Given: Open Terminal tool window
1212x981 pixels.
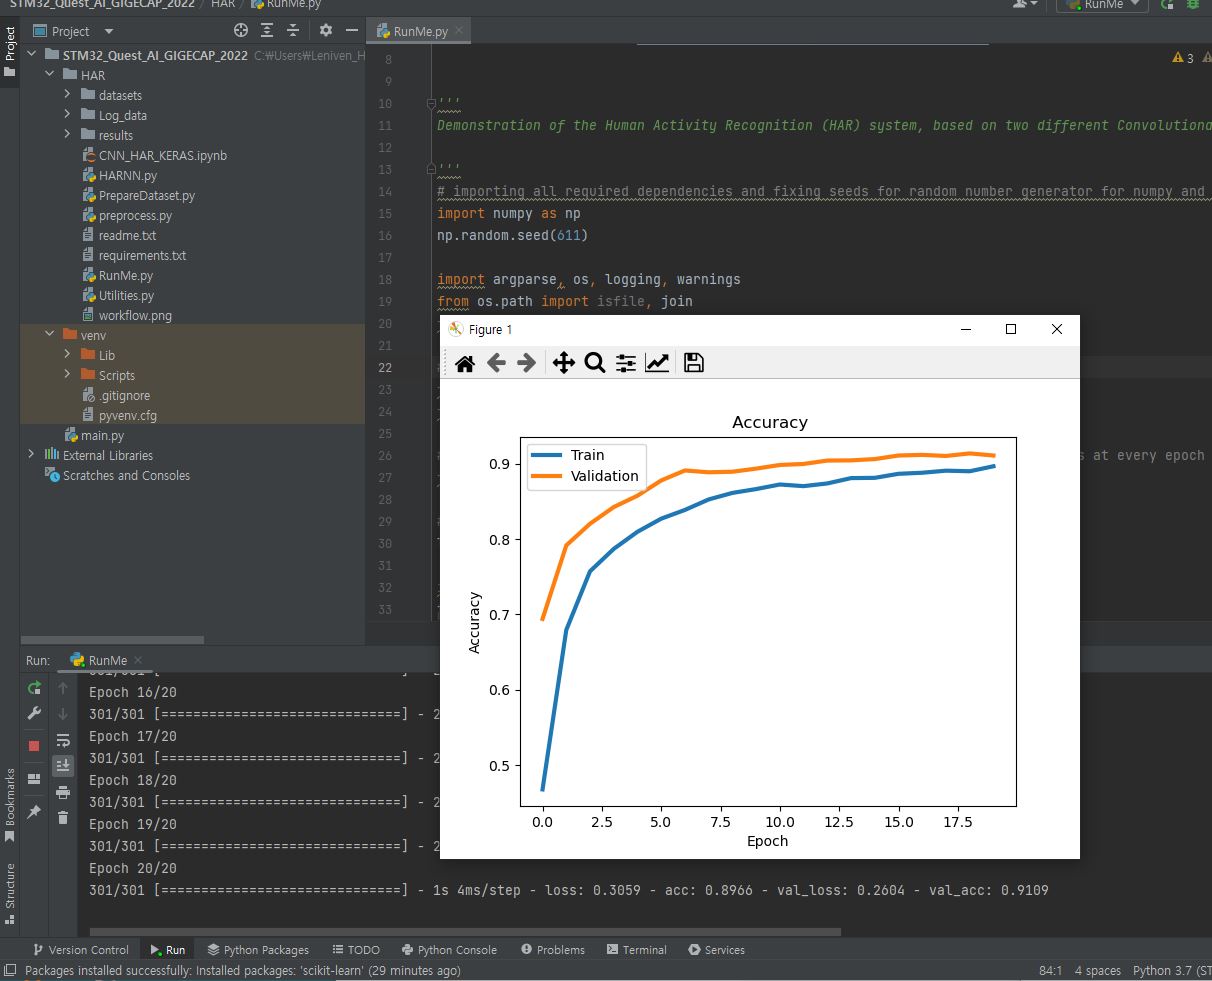Looking at the screenshot, I should tap(636, 950).
